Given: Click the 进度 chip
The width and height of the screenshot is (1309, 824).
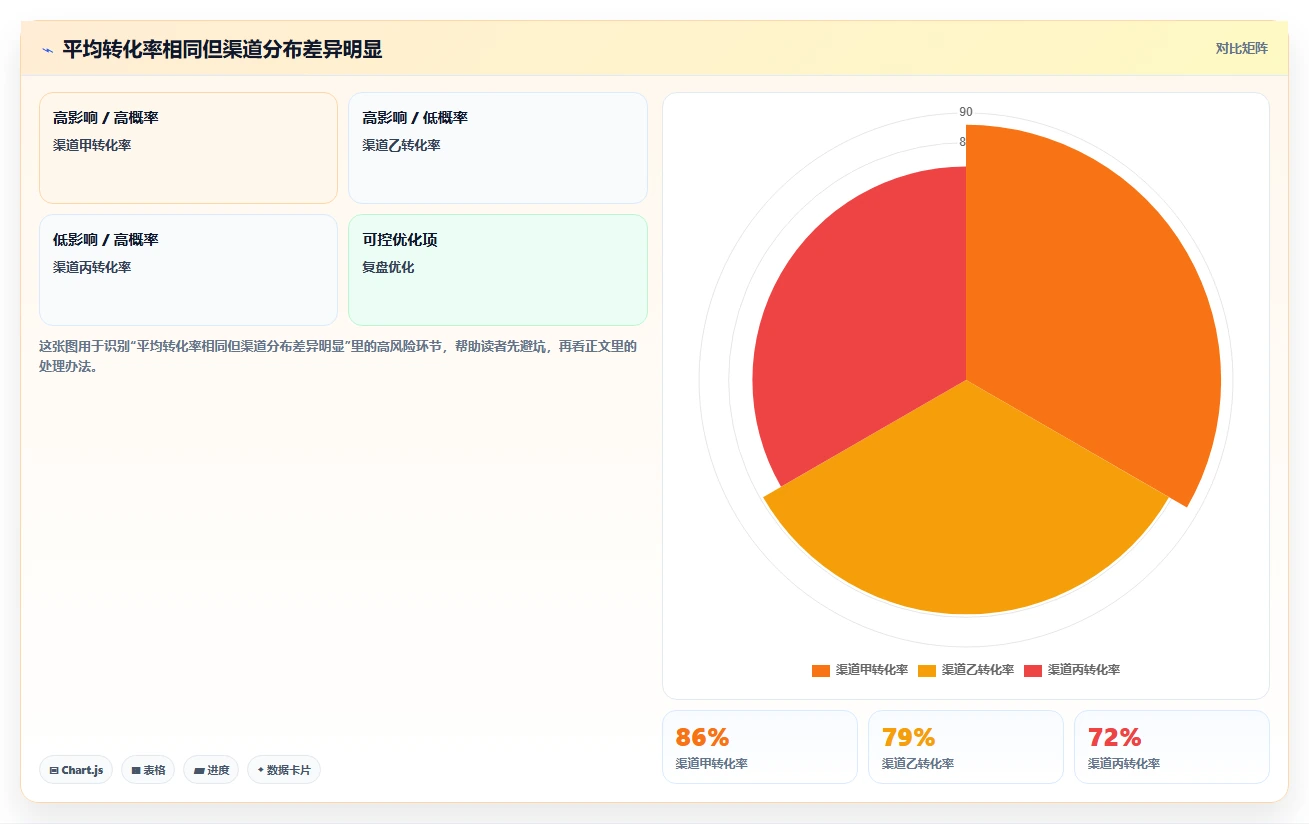Looking at the screenshot, I should pos(211,770).
